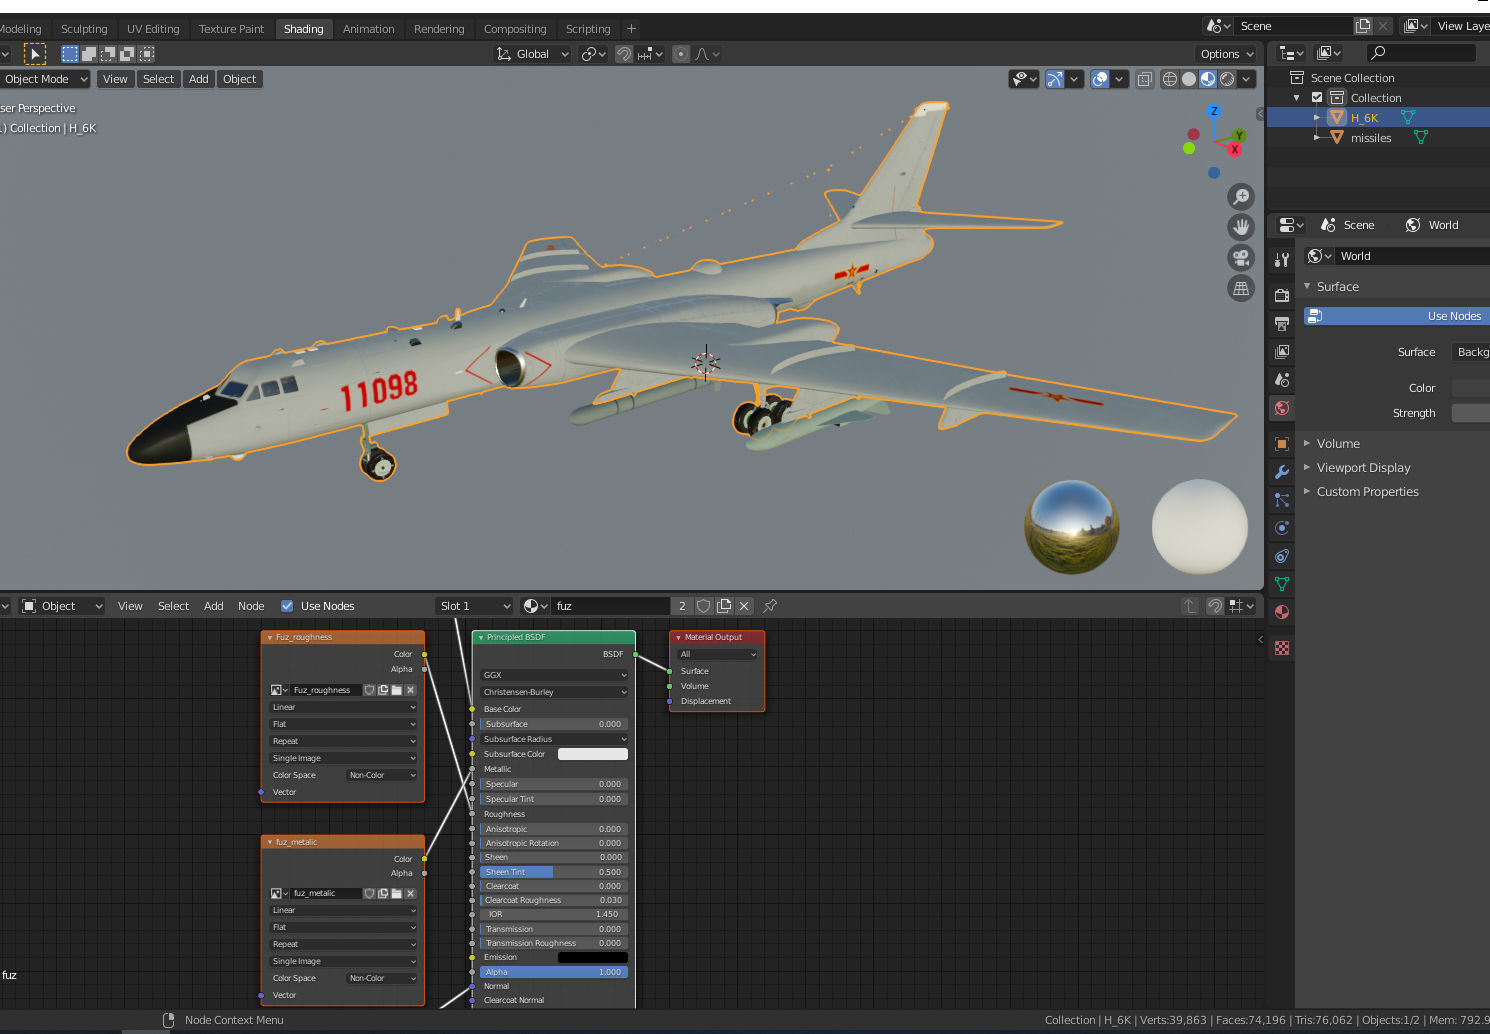The image size is (1490, 1034).
Task: Switch perspective/orthographic with grid gizmo
Action: pyautogui.click(x=1241, y=288)
